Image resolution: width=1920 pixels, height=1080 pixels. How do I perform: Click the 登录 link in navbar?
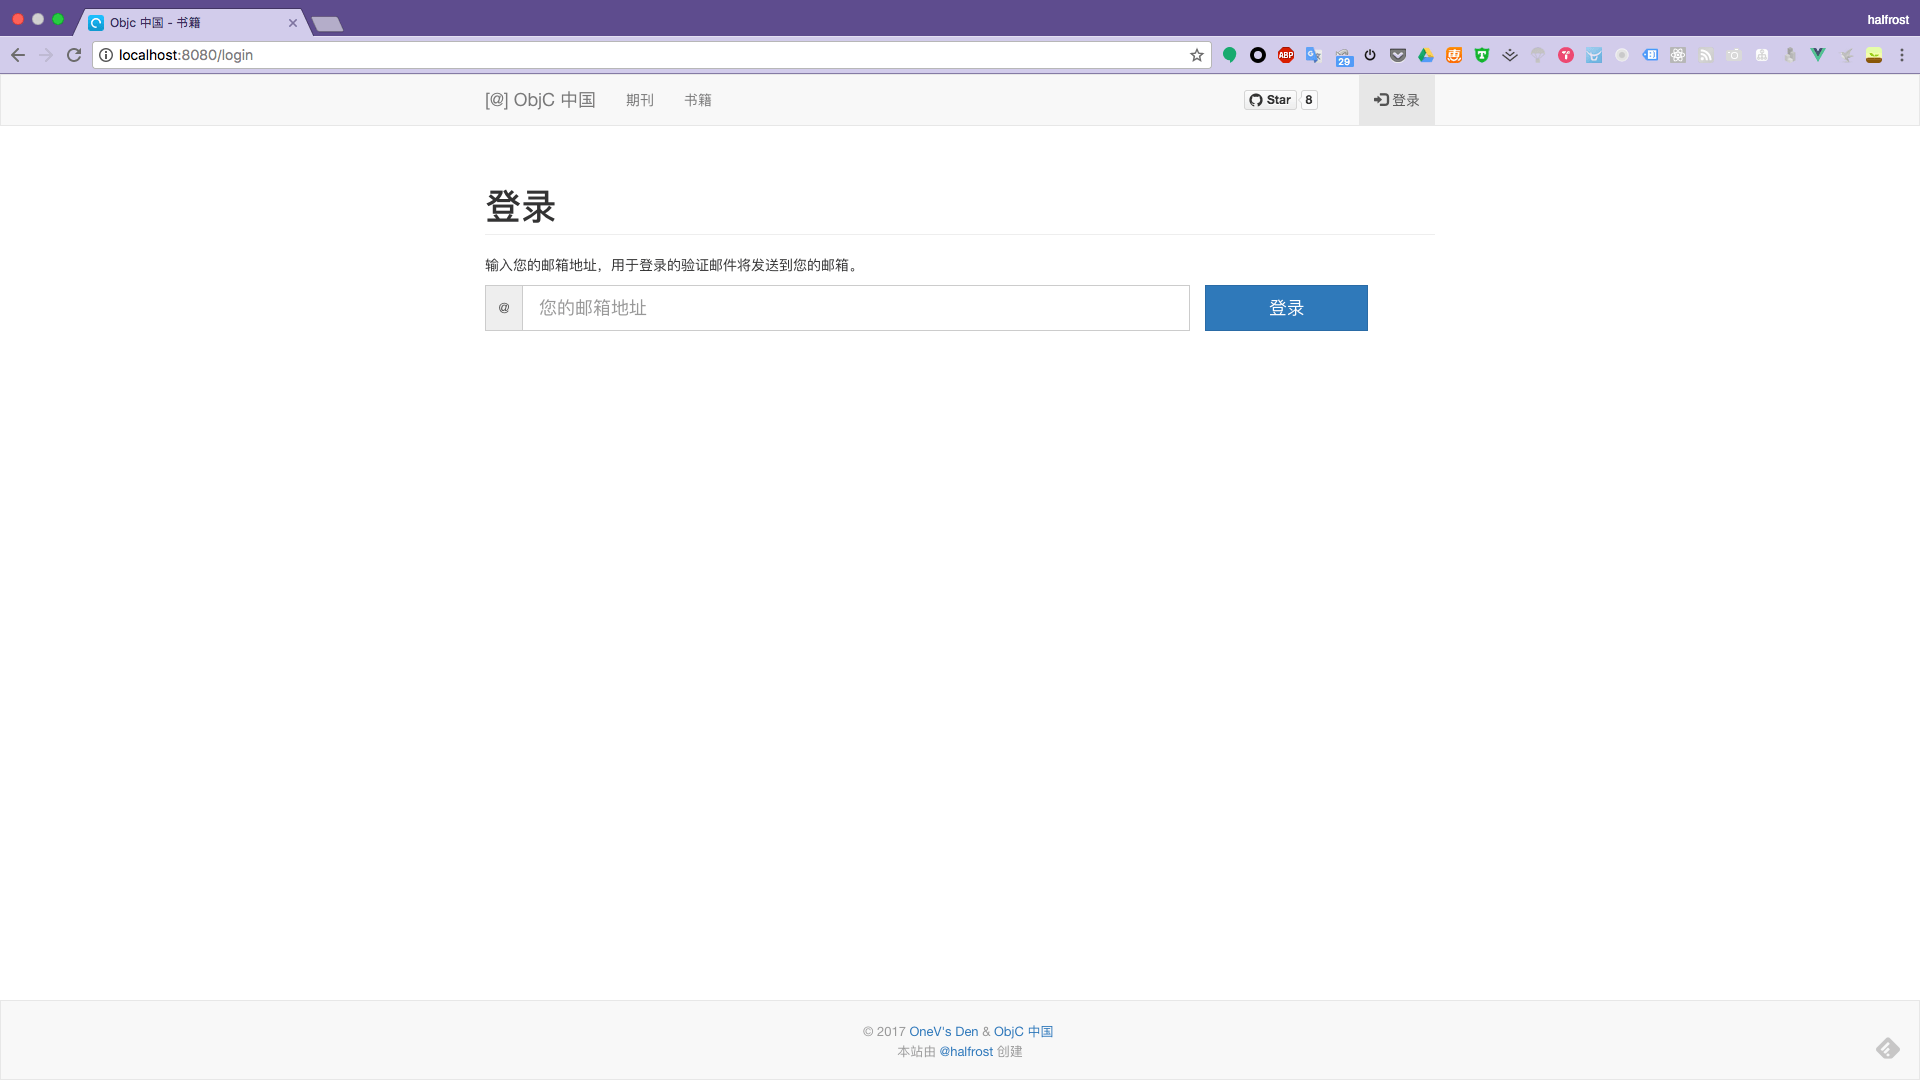pos(1397,100)
